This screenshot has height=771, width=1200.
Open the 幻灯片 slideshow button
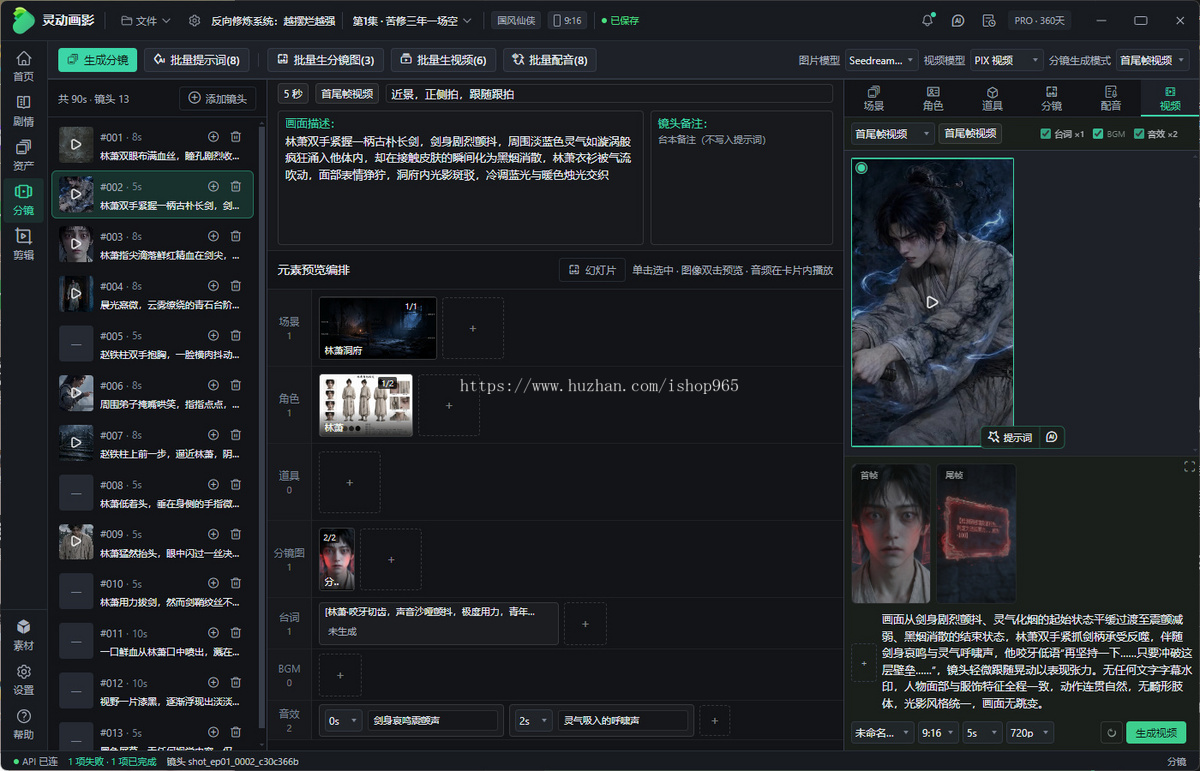(593, 270)
